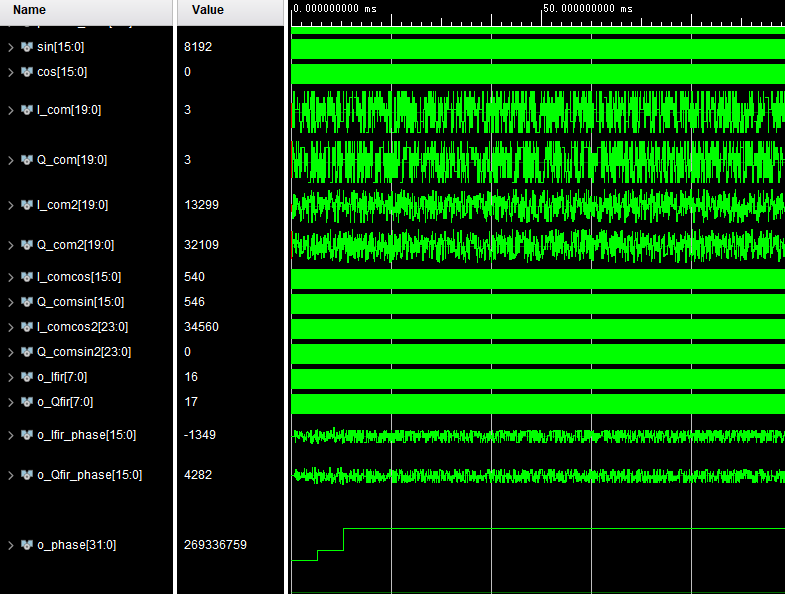Screen dimensions: 785x594
Task: Click value 546 of Q_comsin
Action: click(x=194, y=302)
